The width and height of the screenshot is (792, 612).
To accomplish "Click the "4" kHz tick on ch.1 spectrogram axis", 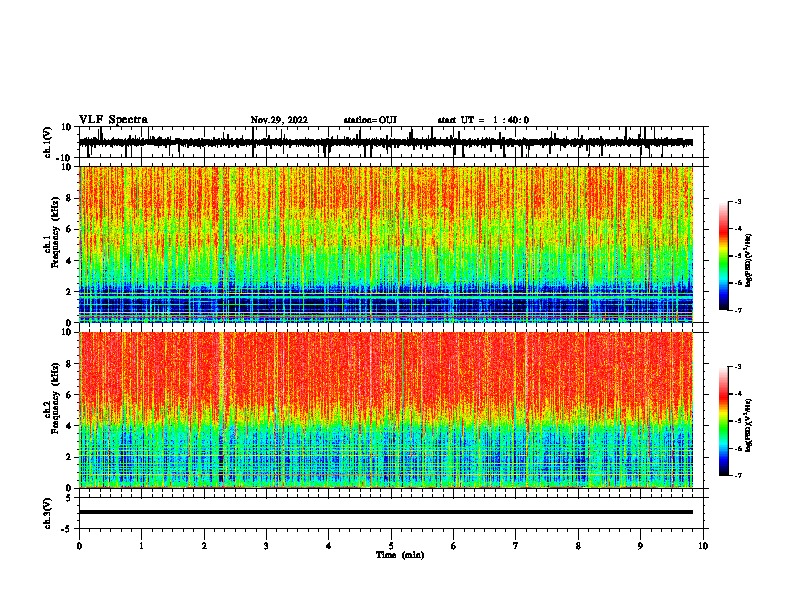I will pyautogui.click(x=69, y=261).
